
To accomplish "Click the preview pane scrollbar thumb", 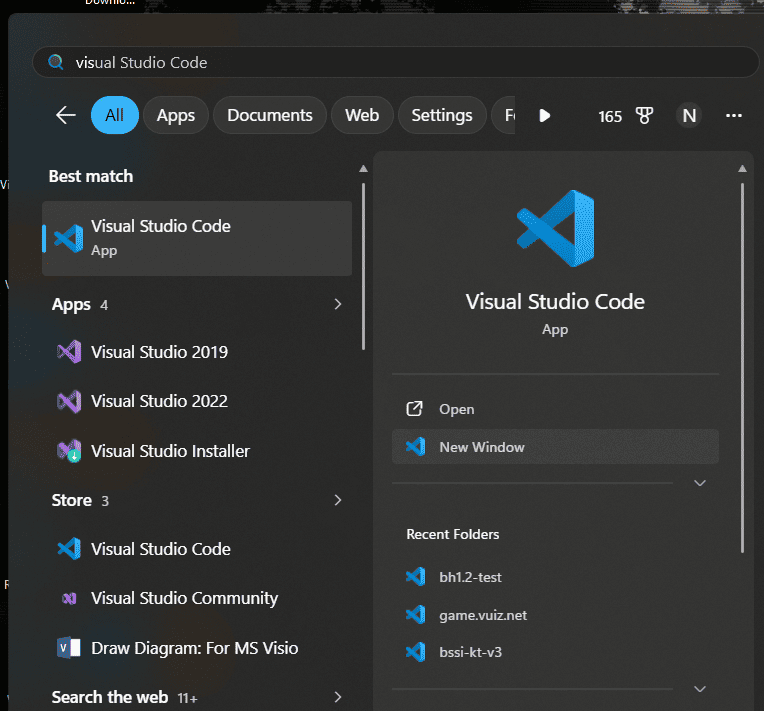I will (x=742, y=368).
